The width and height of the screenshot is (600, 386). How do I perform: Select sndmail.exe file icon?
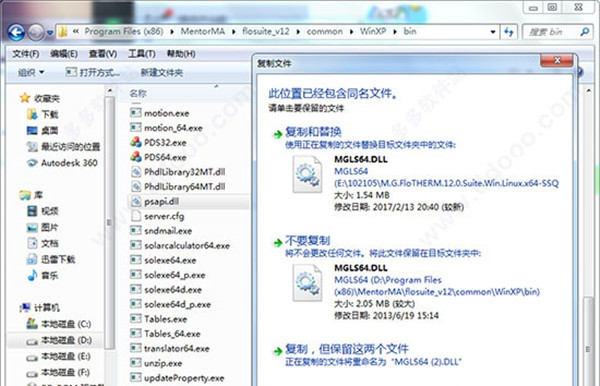(x=136, y=231)
